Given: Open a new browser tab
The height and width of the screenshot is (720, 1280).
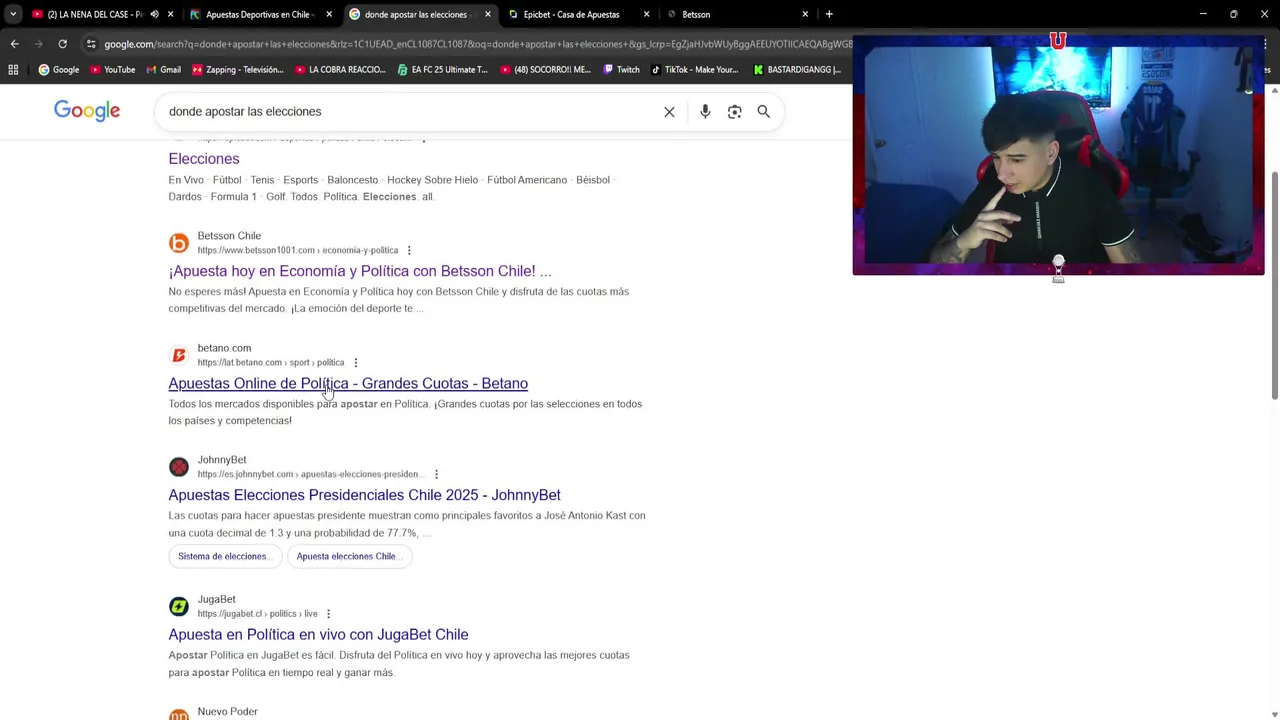Looking at the screenshot, I should tap(829, 14).
